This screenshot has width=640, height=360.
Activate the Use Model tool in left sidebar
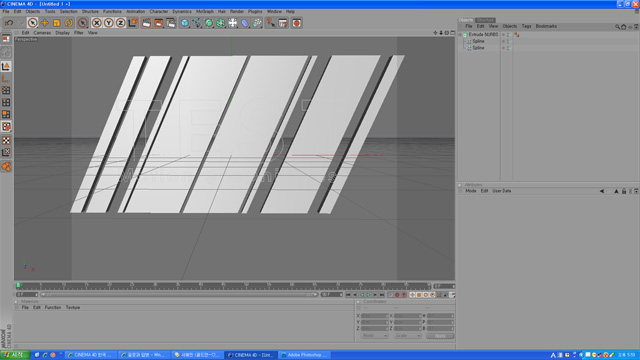point(6,66)
